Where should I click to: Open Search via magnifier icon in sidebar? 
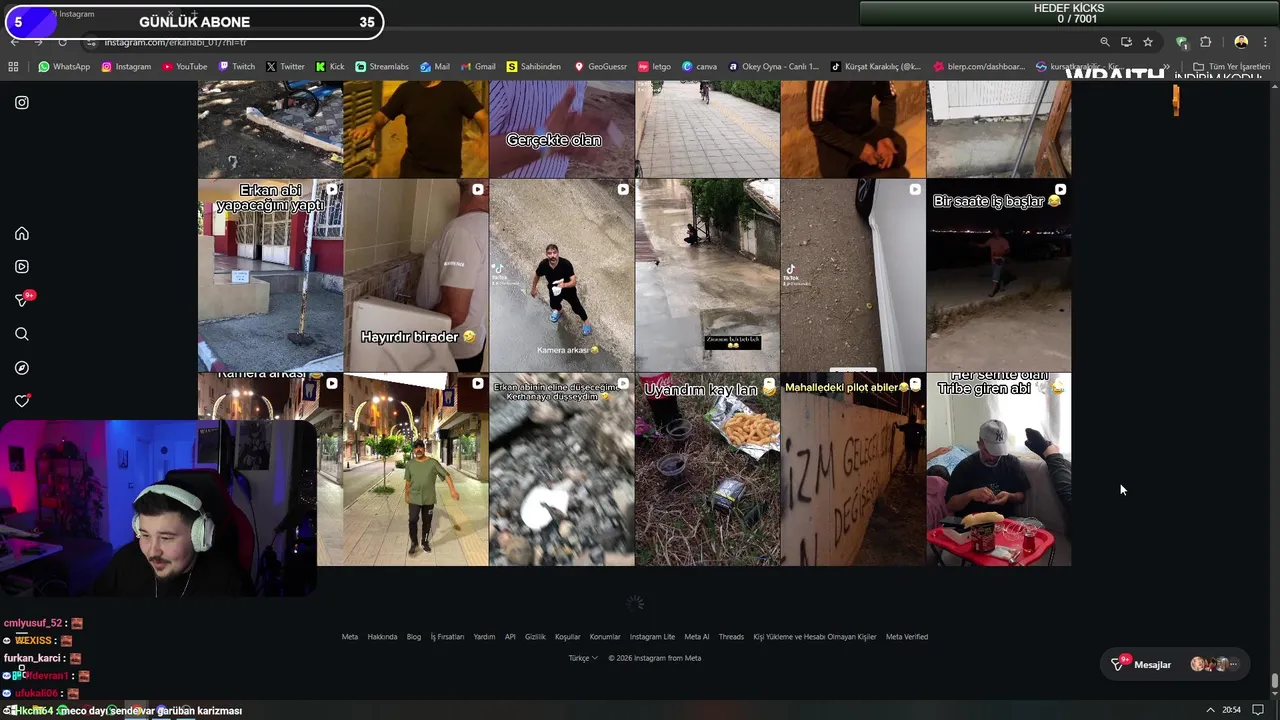[22, 334]
